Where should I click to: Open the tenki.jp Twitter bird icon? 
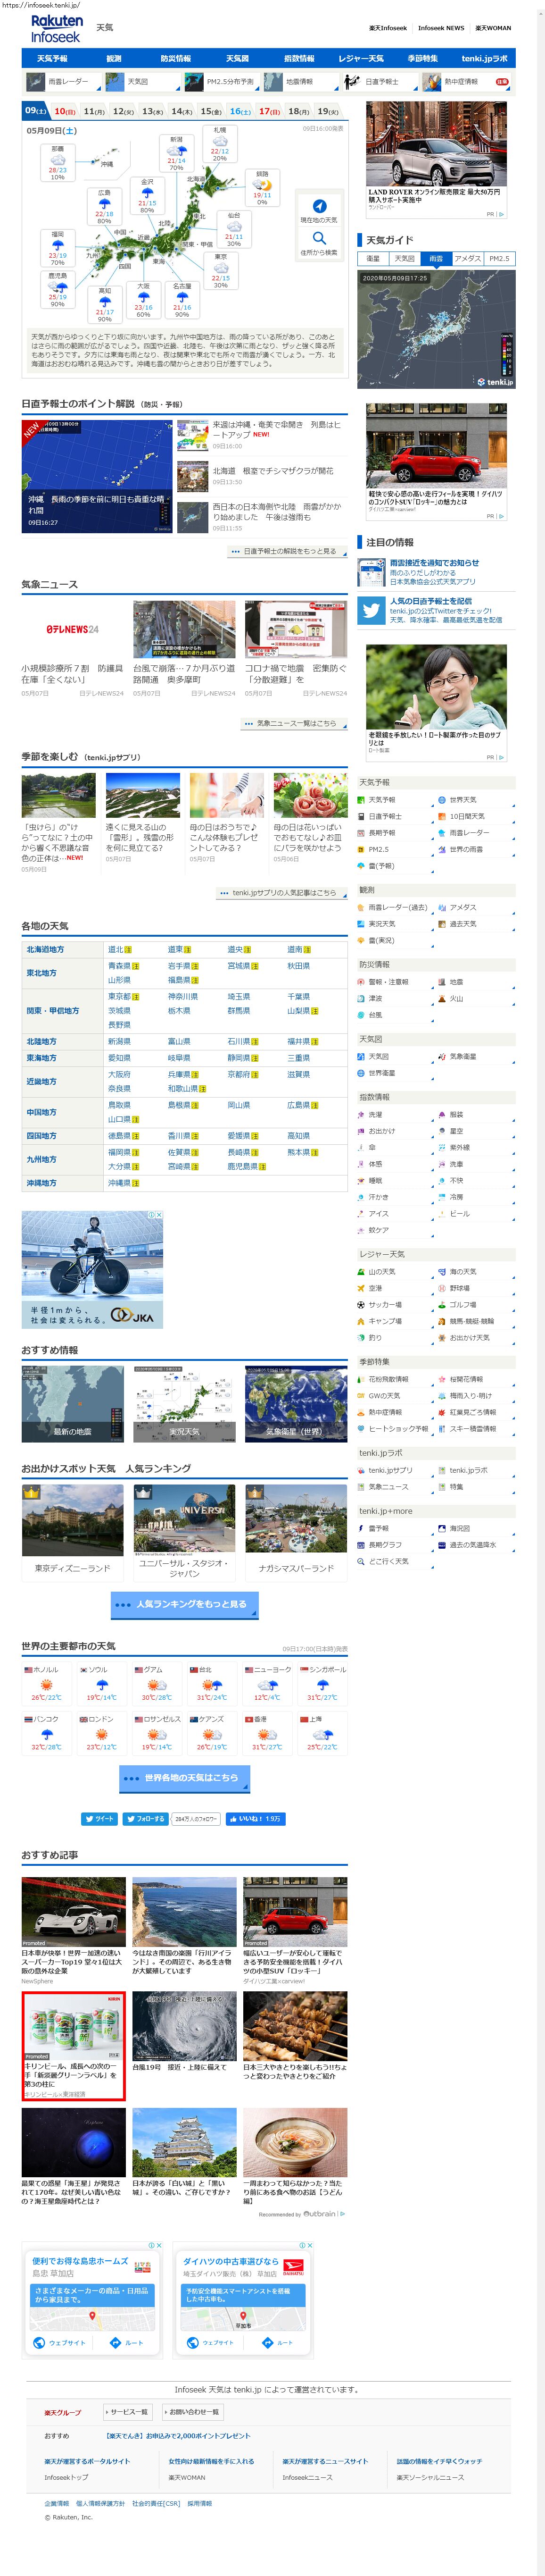[x=372, y=611]
